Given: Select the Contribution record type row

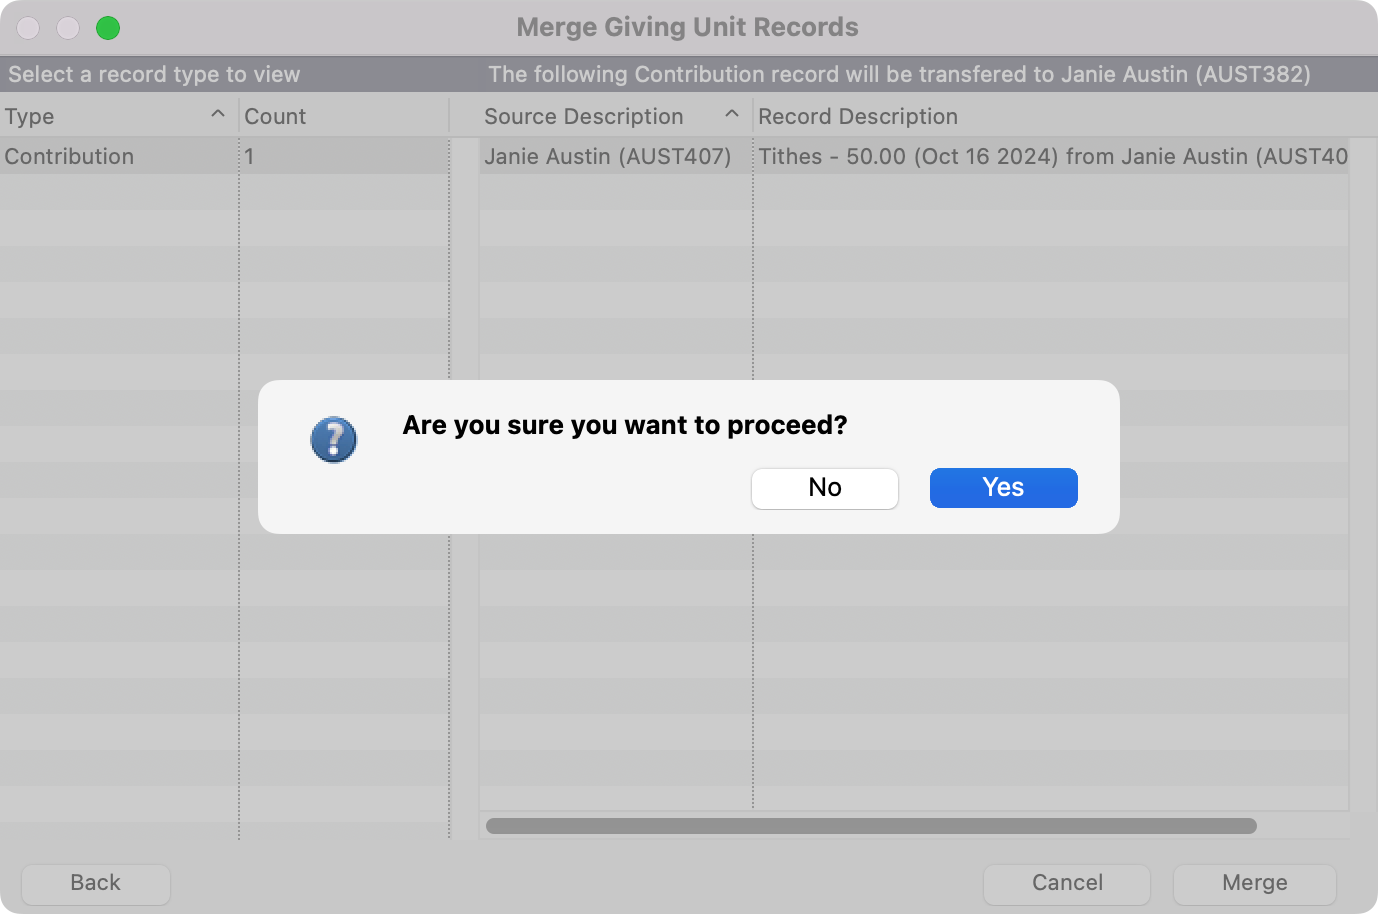Looking at the screenshot, I should [x=70, y=157].
